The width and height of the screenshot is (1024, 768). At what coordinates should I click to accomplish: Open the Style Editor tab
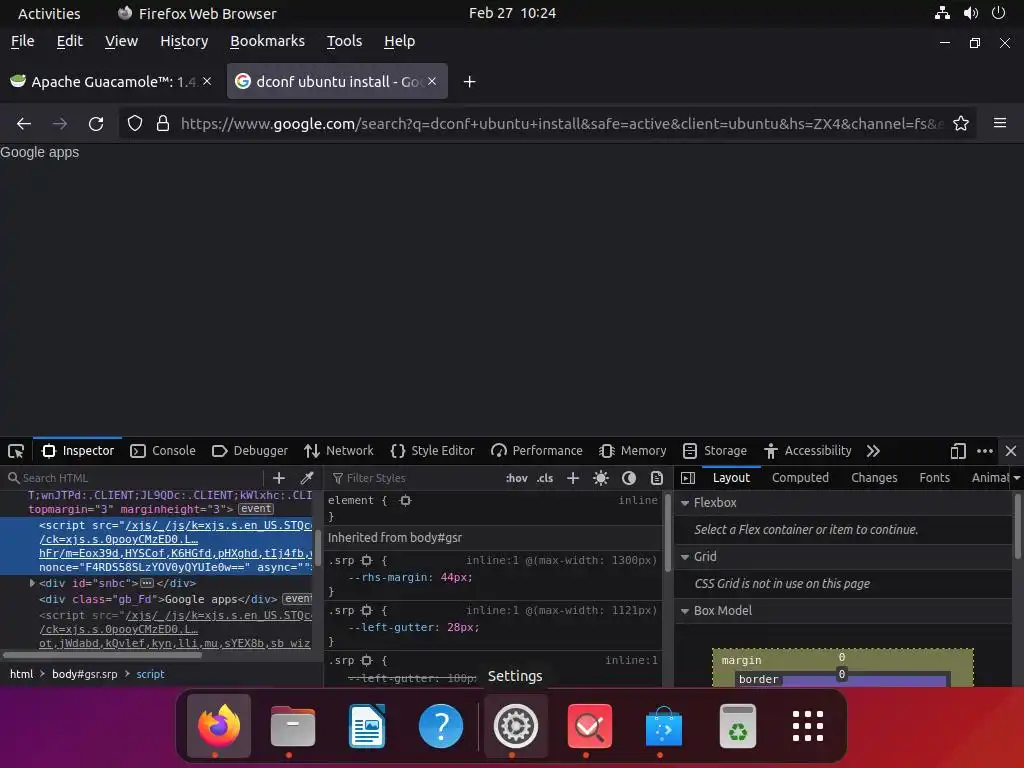[x=432, y=451]
